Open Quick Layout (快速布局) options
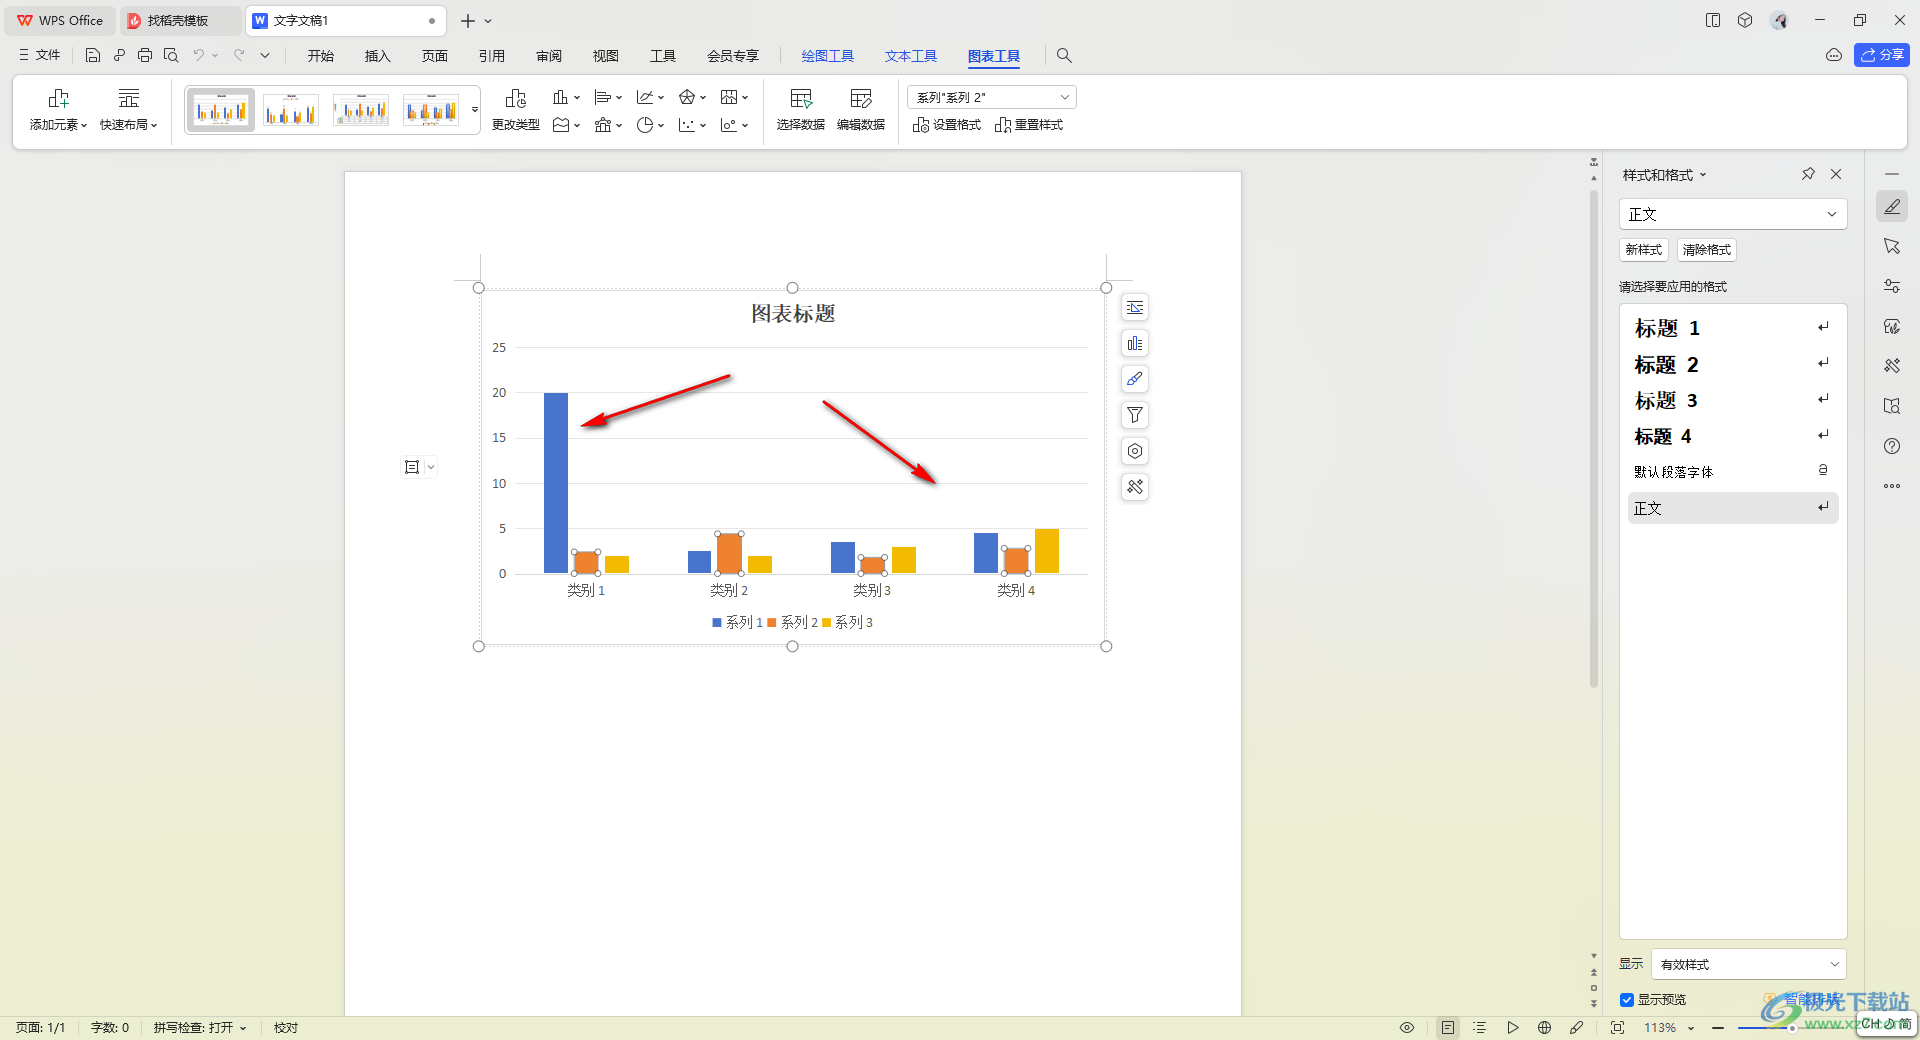The height and width of the screenshot is (1040, 1920). pyautogui.click(x=129, y=110)
